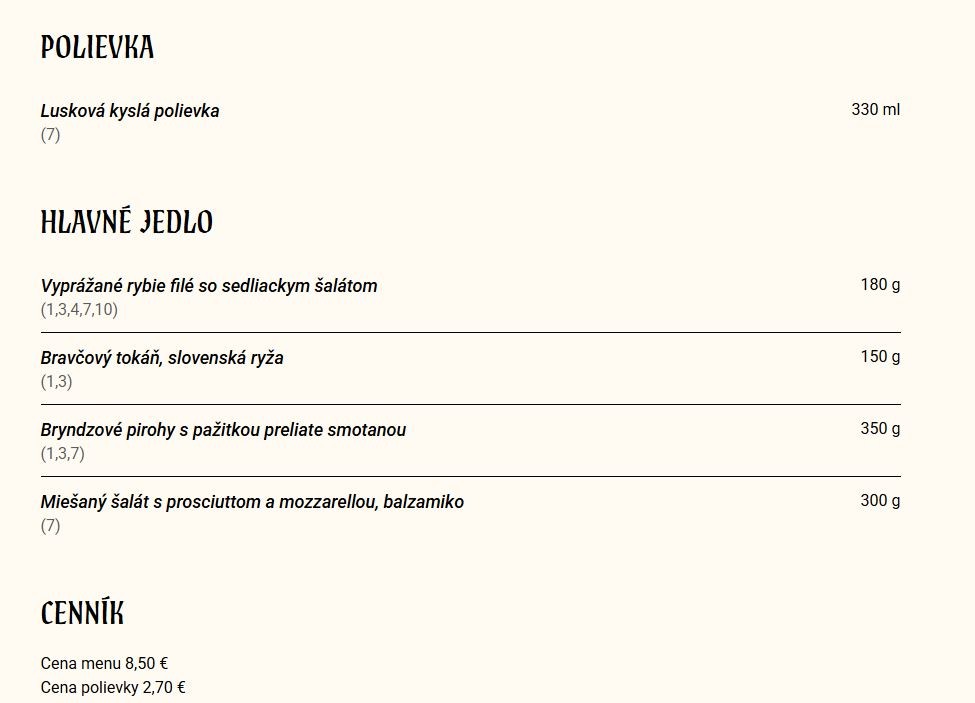Click the 300 g salad weight
This screenshot has height=703, width=975.
tap(880, 501)
